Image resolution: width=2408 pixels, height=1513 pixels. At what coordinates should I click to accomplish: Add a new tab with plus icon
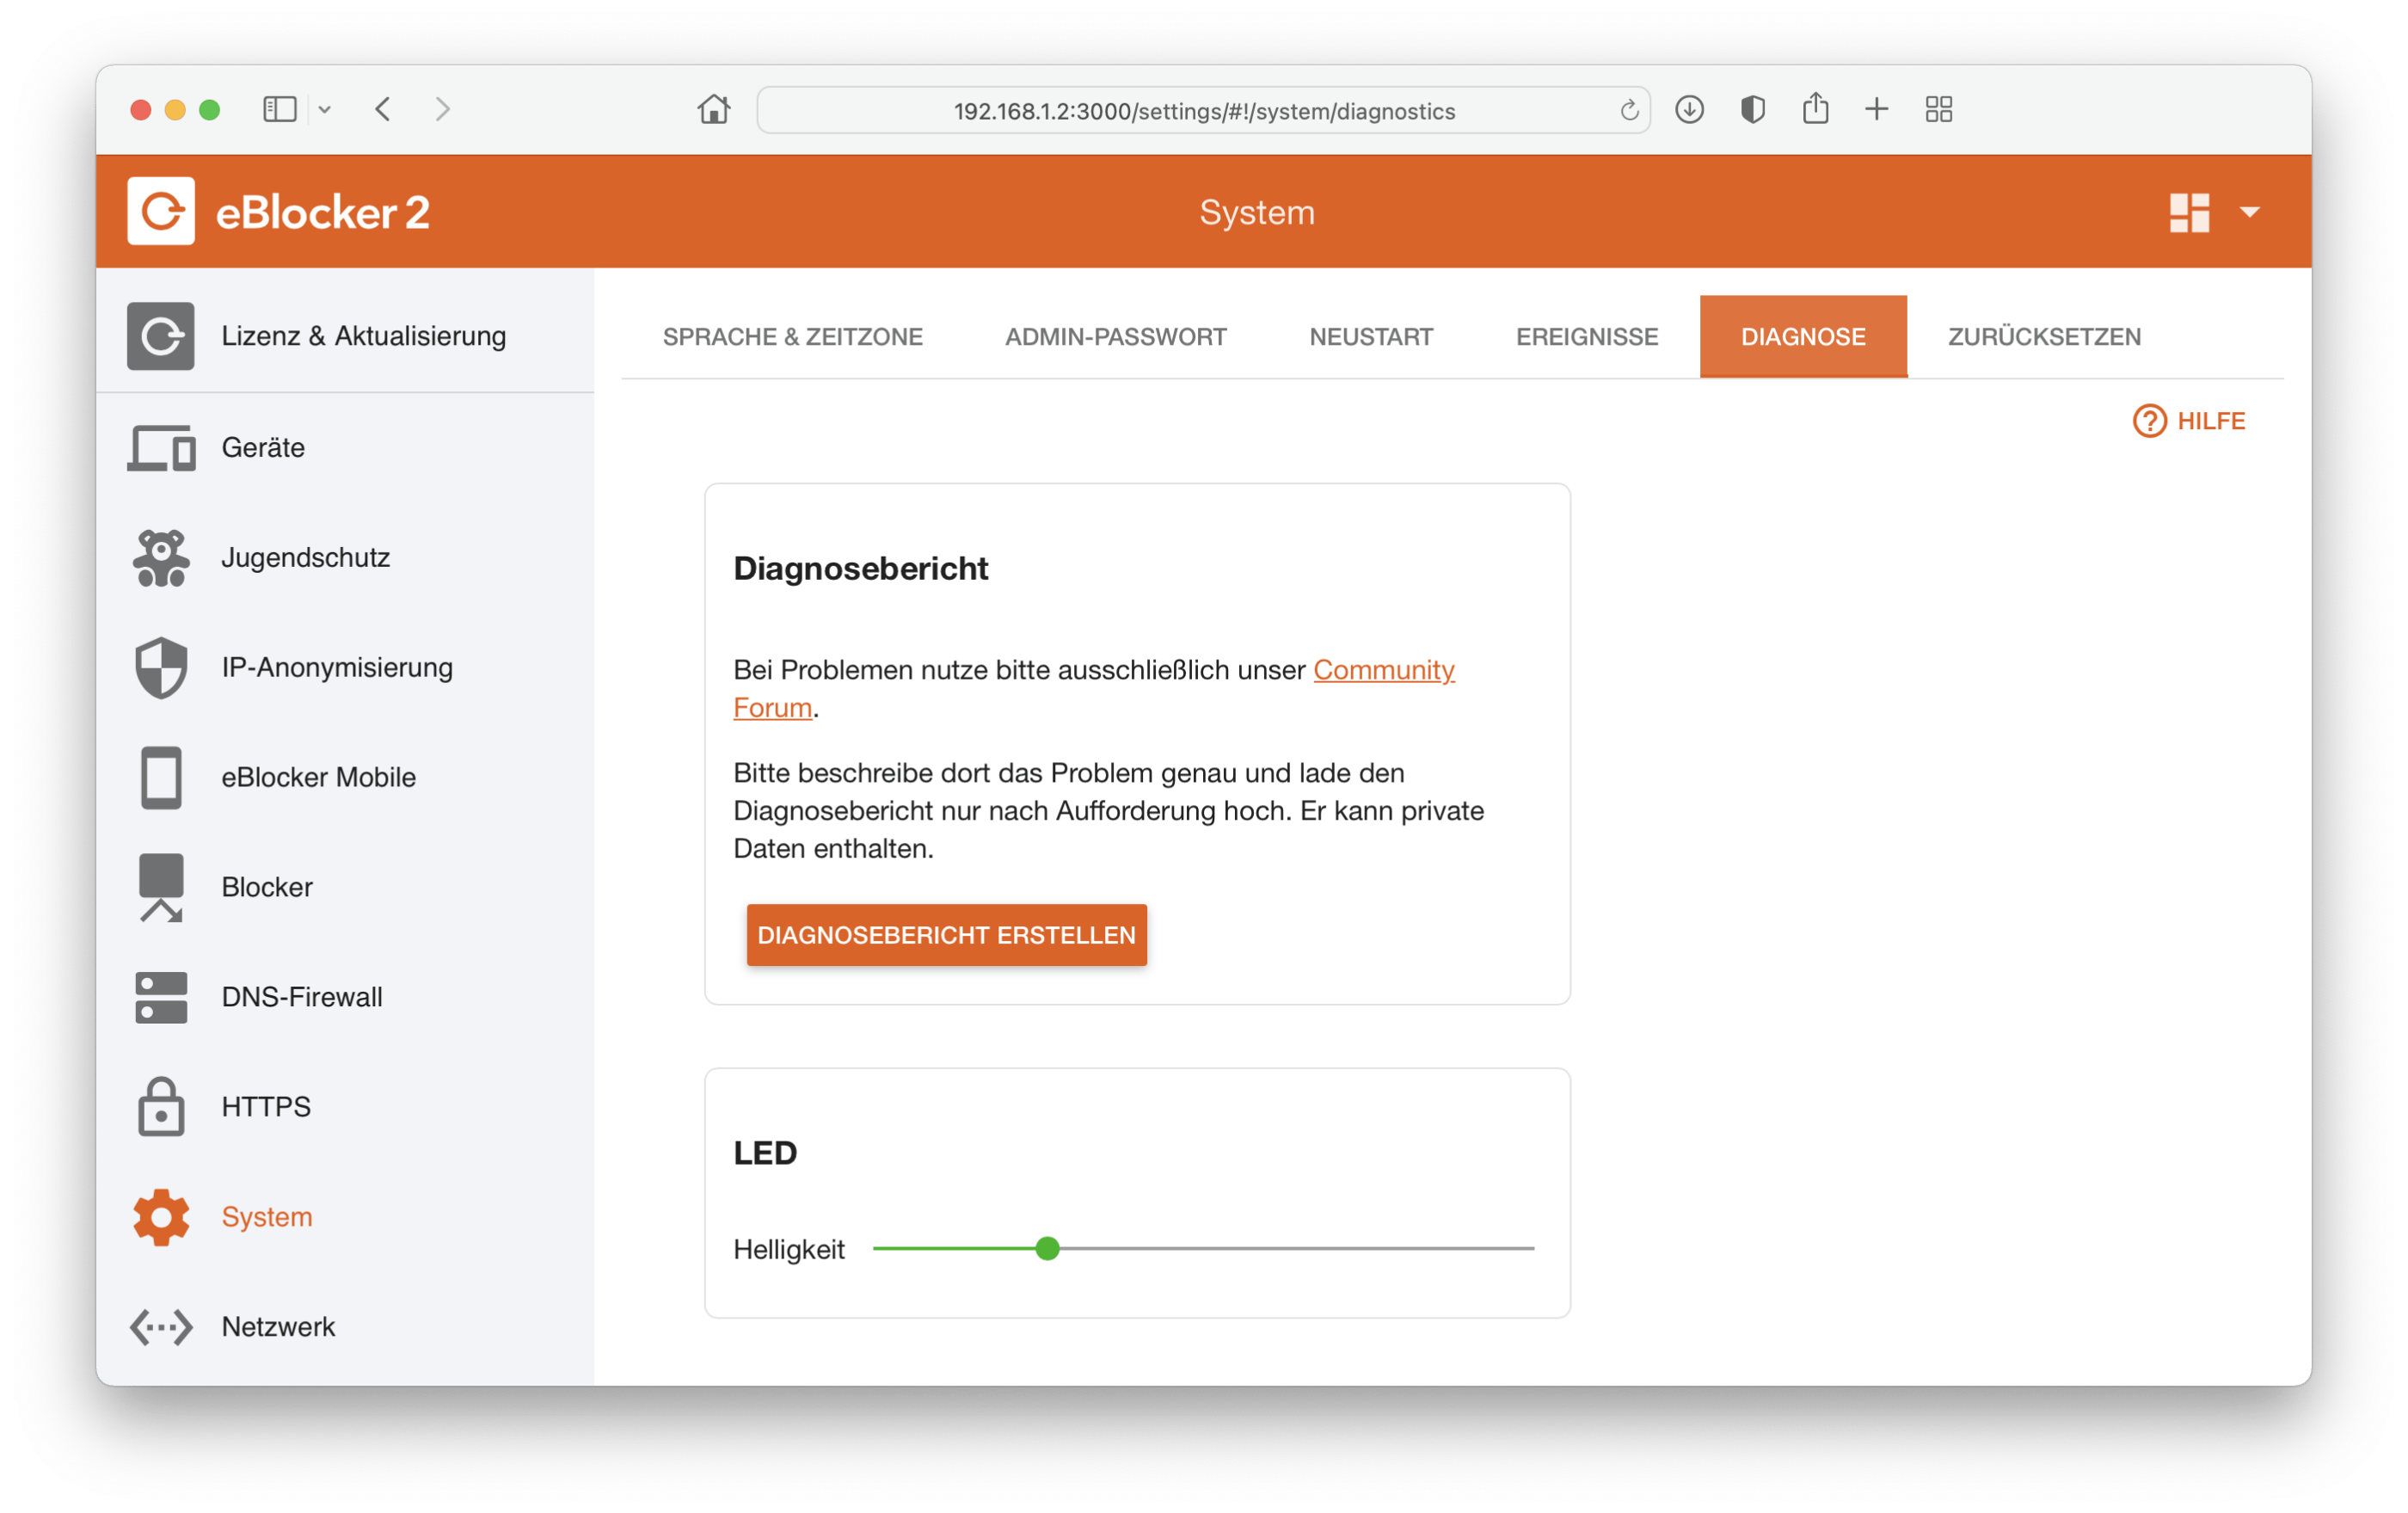click(1877, 109)
